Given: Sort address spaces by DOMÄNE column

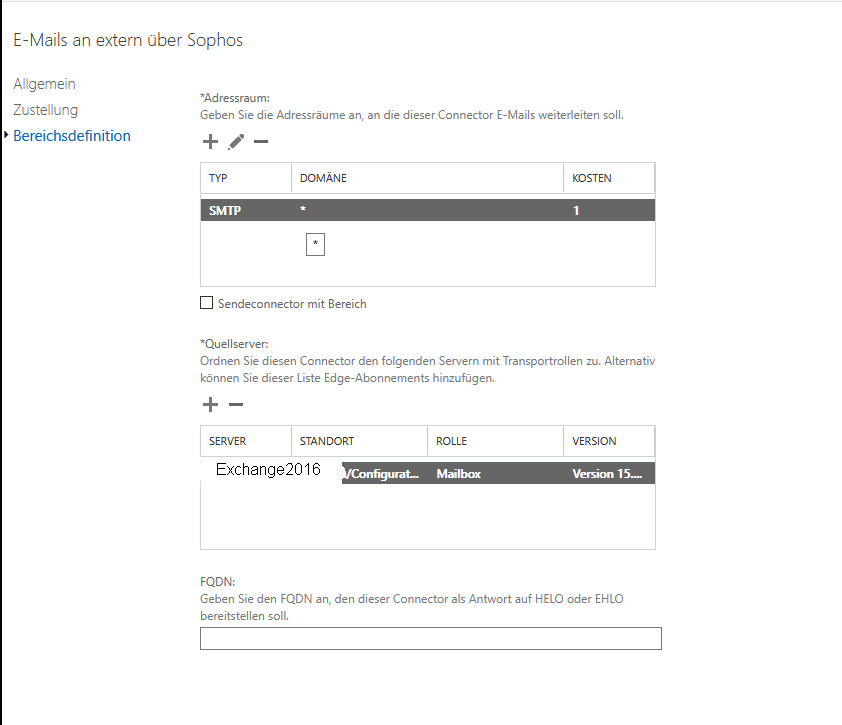Looking at the screenshot, I should tap(427, 178).
